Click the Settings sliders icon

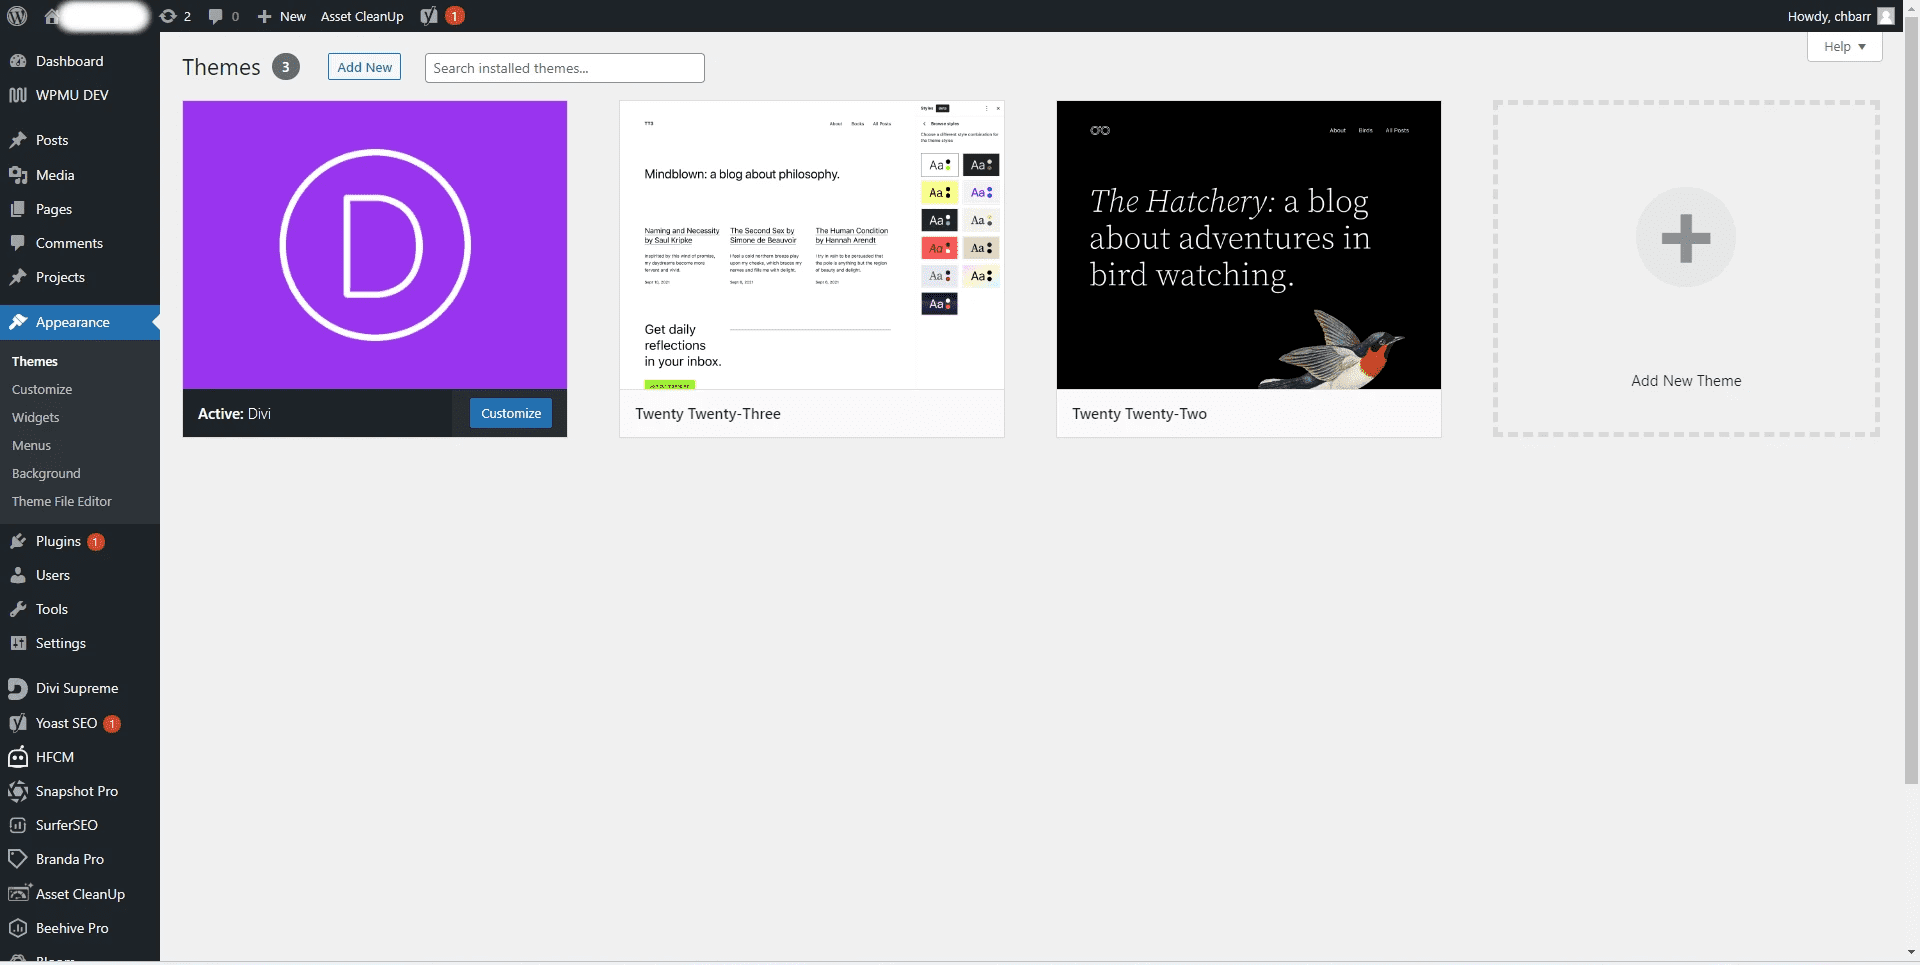[x=17, y=643]
